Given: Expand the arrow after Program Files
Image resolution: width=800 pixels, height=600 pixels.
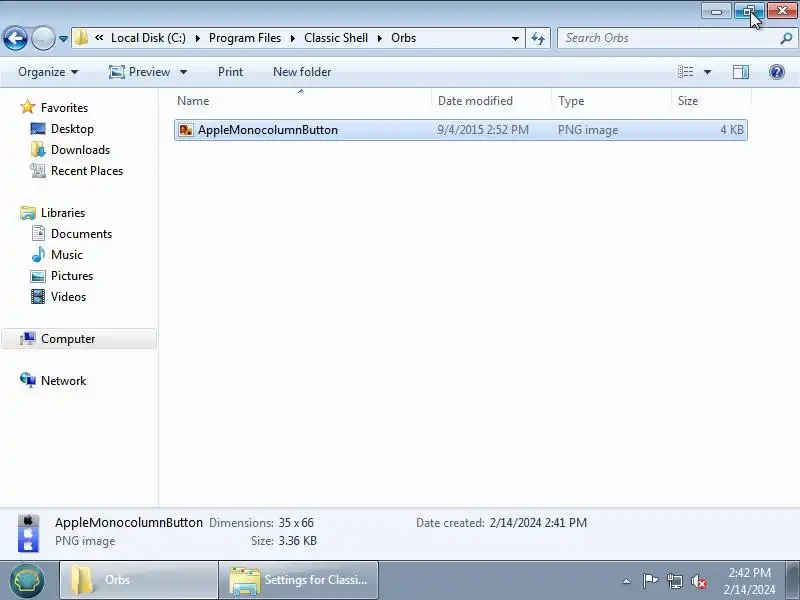Looking at the screenshot, I should click(x=293, y=38).
